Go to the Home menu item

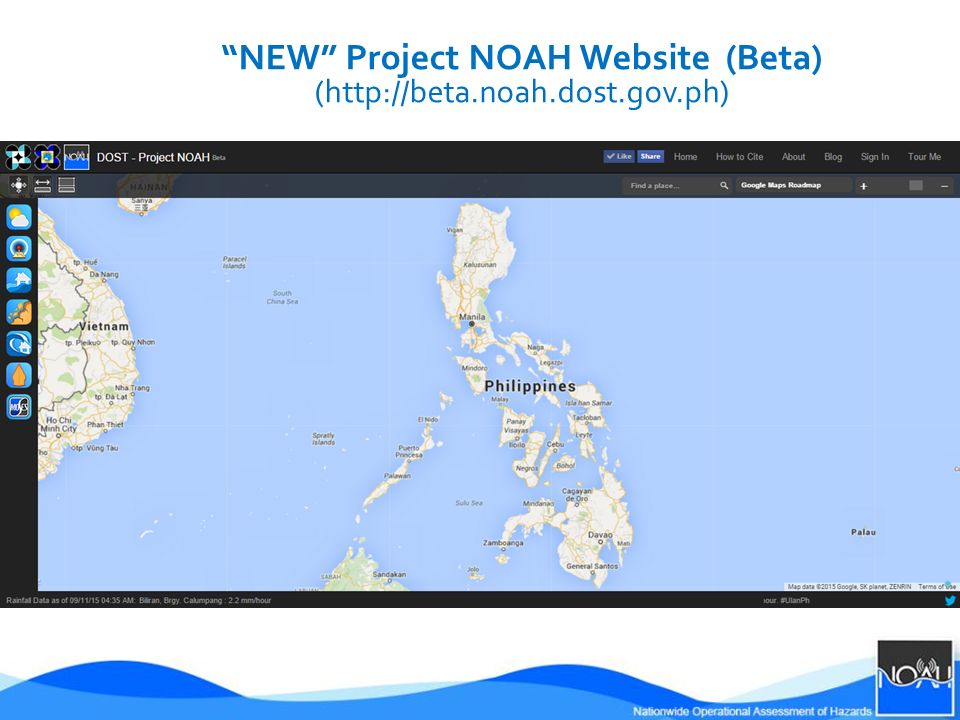(x=685, y=157)
